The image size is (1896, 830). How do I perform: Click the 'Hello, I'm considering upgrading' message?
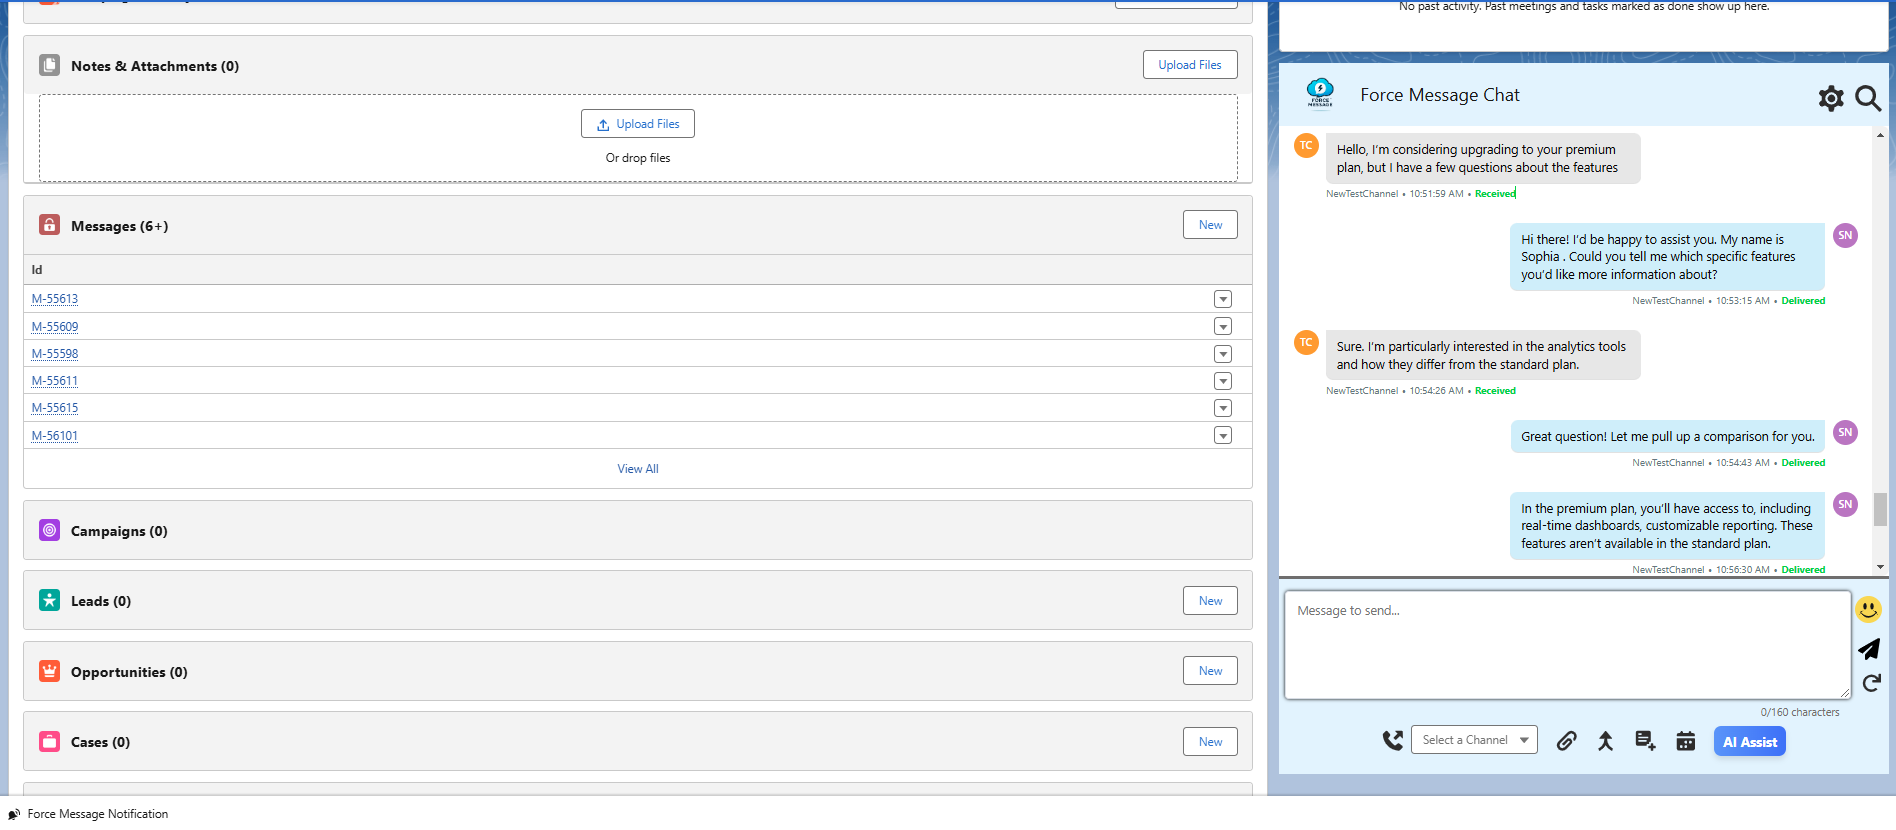coord(1483,159)
